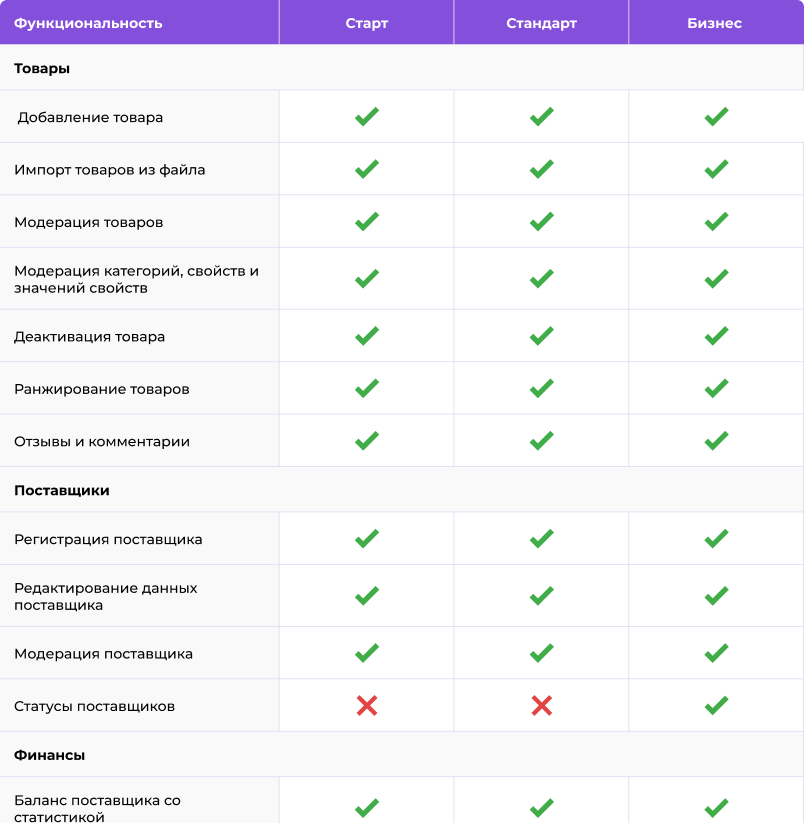This screenshot has width=804, height=823.
Task: Click the Бизнес checkmark for Баланс поставщика со статистикой
Action: [x=716, y=808]
